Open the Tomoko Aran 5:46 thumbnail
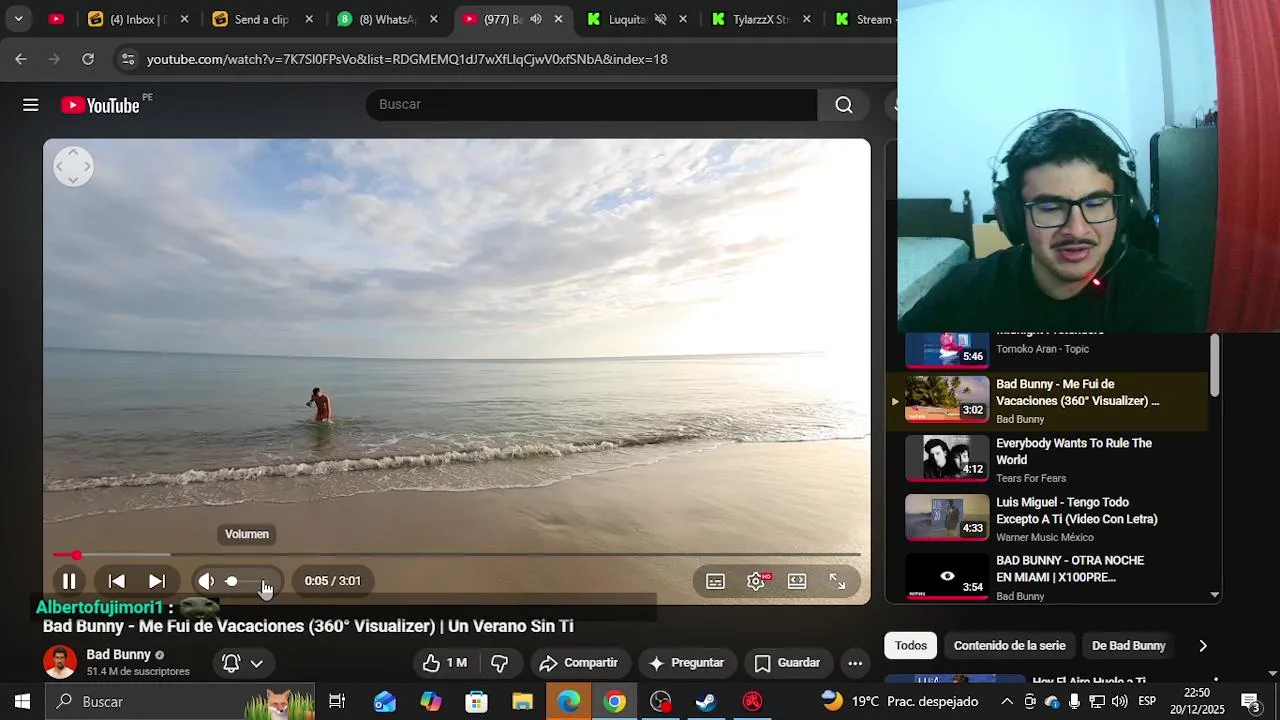 [947, 350]
